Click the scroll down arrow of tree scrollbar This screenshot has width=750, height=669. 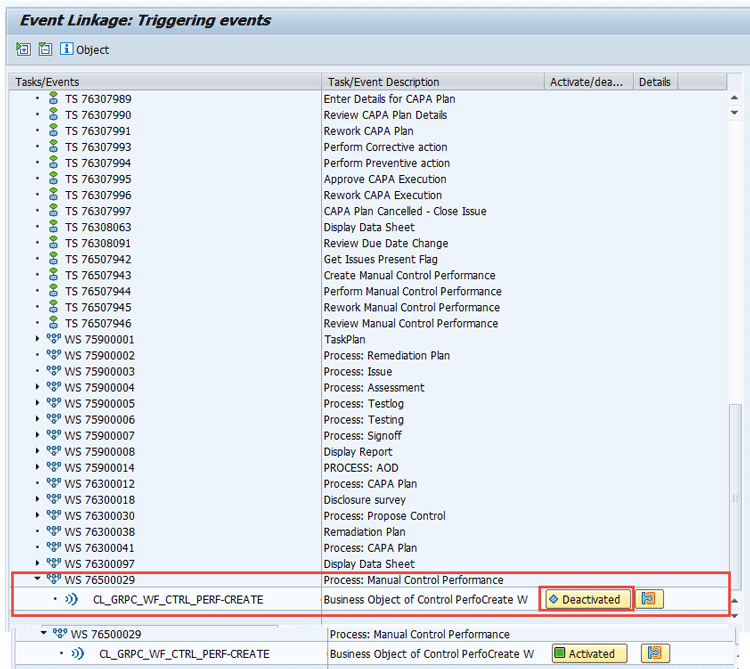pyautogui.click(x=736, y=614)
